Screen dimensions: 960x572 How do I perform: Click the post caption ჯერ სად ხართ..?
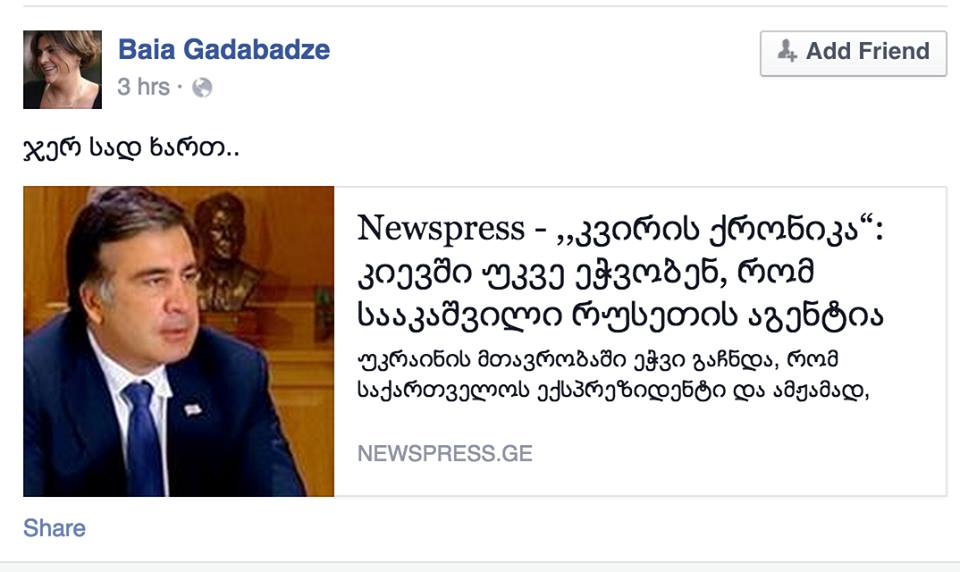131,148
